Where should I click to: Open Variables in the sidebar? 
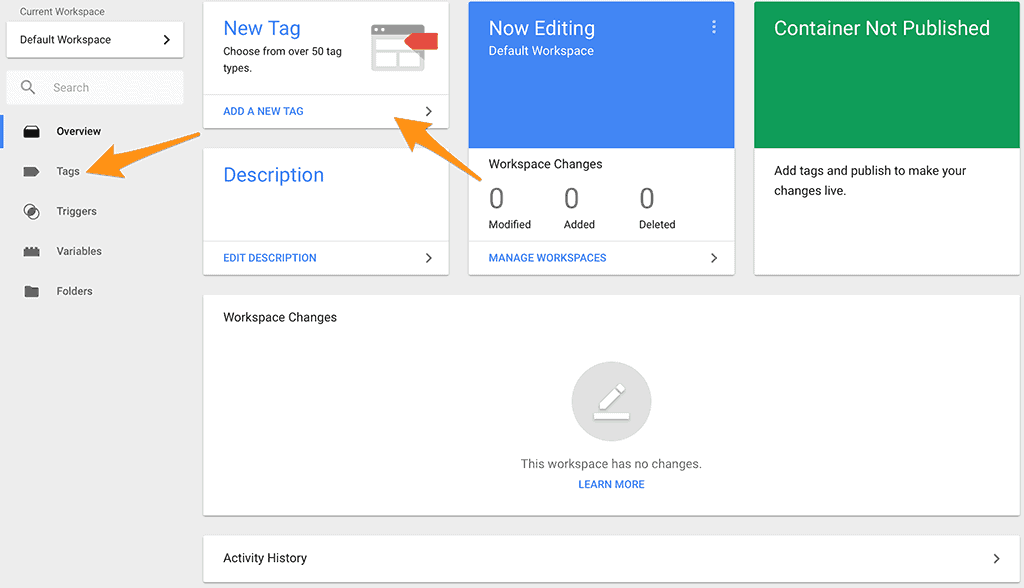79,251
